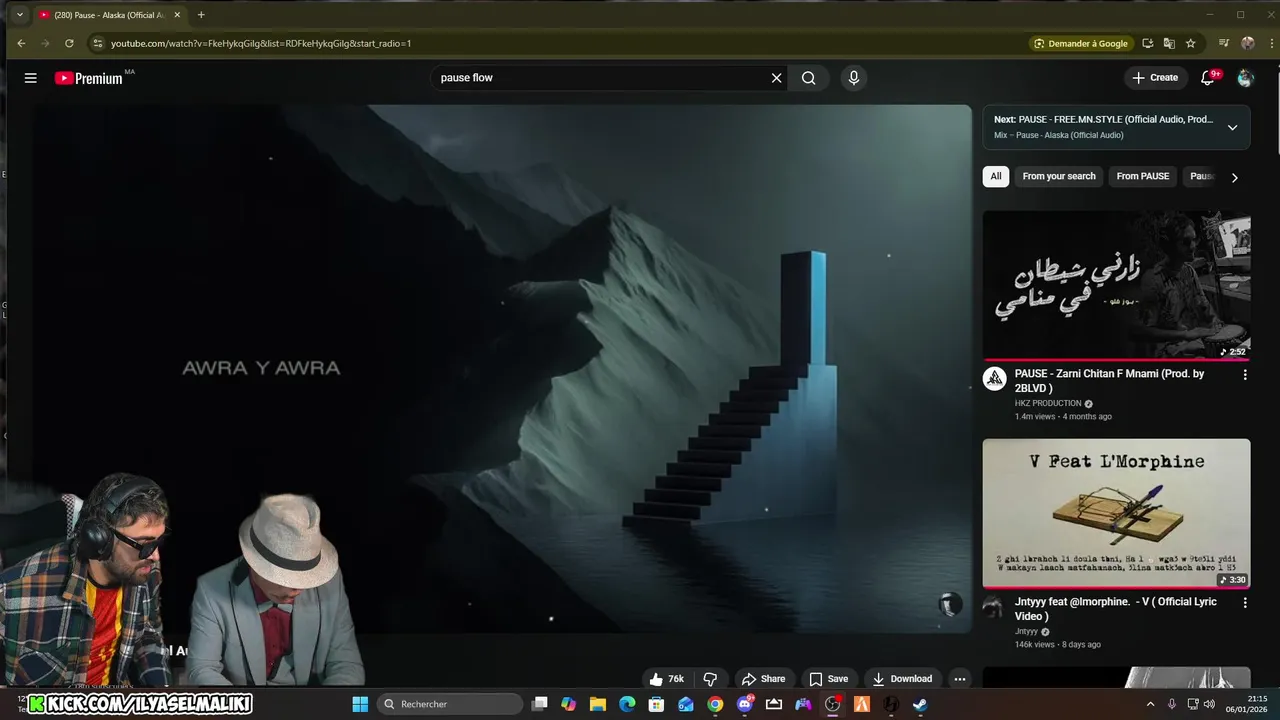Open Zarni Chitan F Mnami thumbnail
The width and height of the screenshot is (1280, 720).
coord(1116,285)
